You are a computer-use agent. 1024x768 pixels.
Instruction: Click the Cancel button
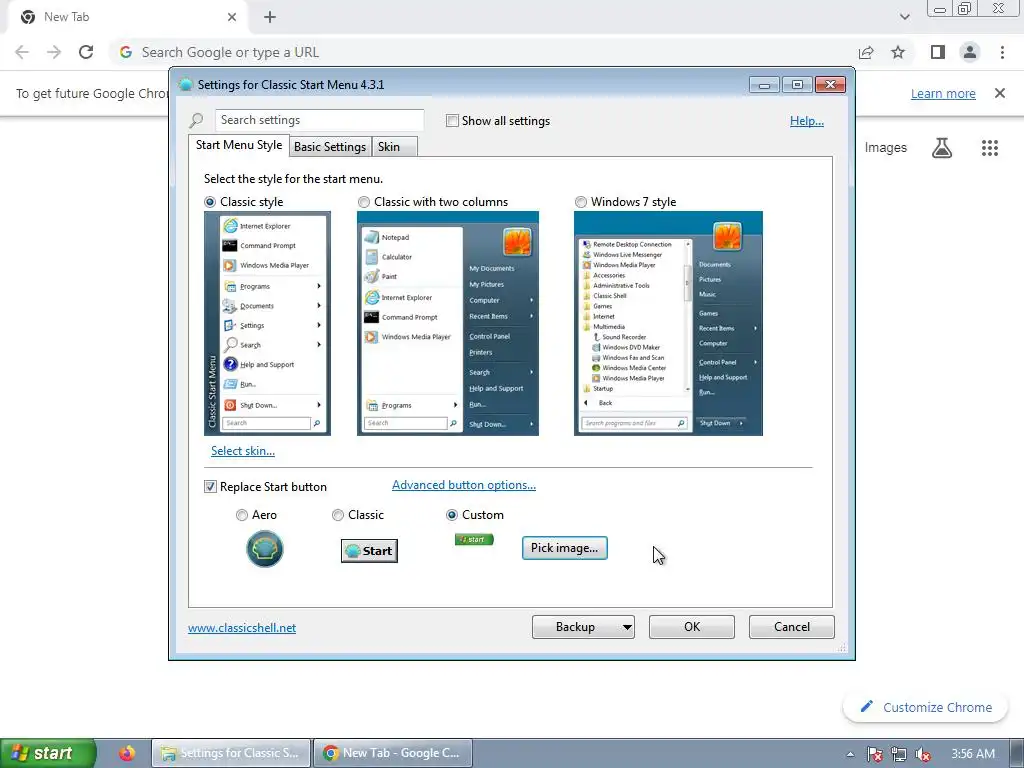(x=792, y=627)
